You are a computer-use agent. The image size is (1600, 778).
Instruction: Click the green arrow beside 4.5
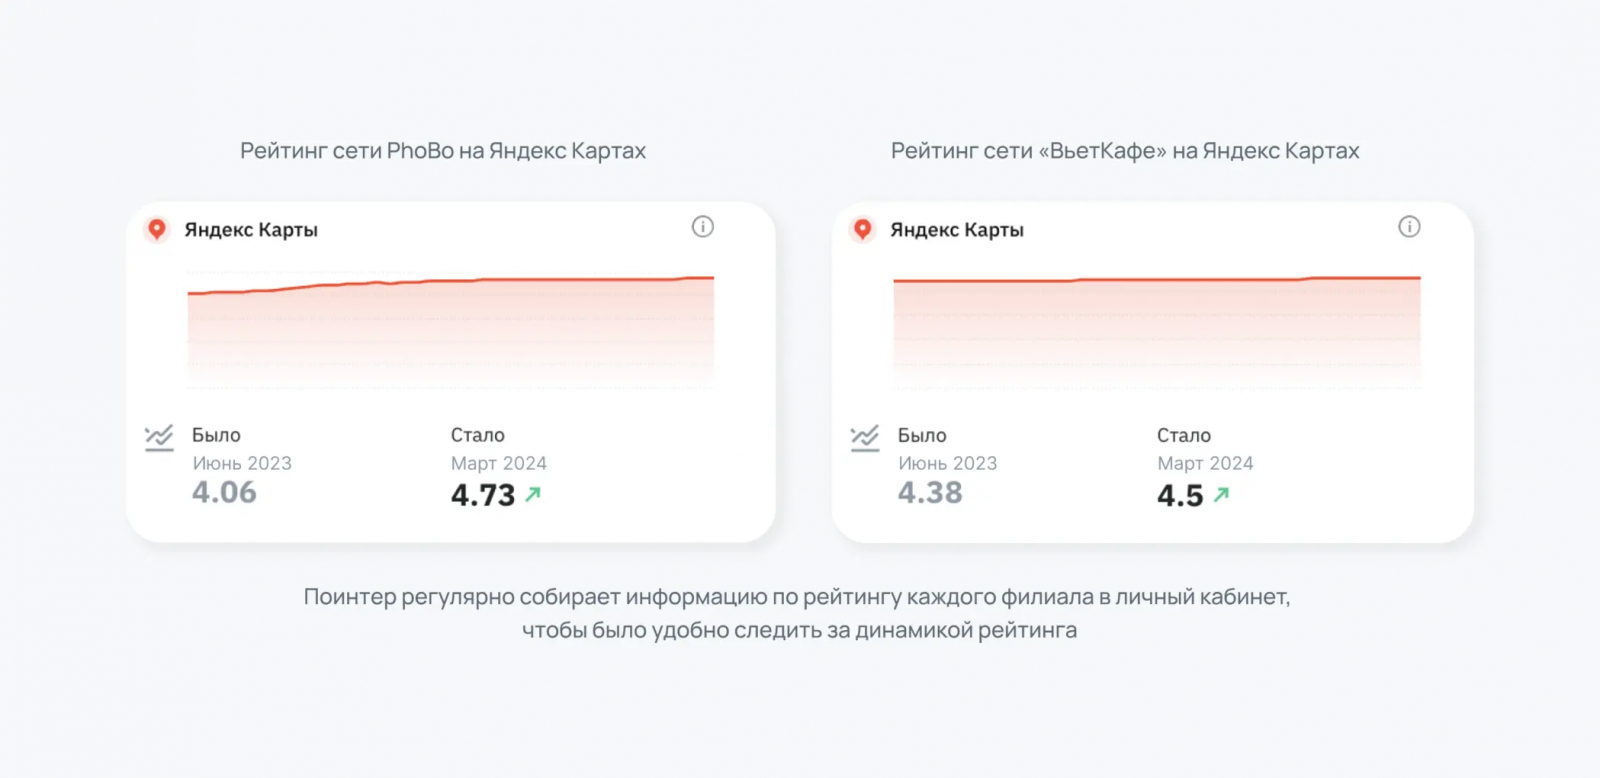(x=1221, y=494)
